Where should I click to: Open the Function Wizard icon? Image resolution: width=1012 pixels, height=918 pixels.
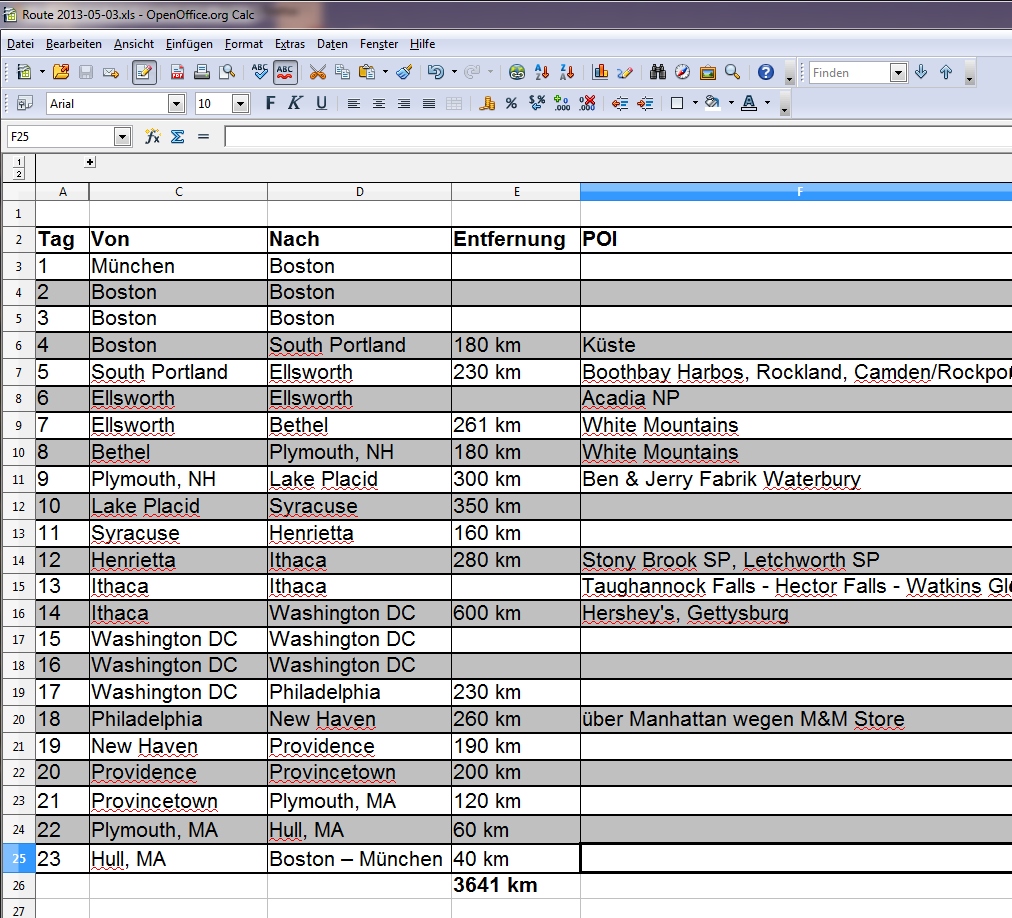point(153,136)
